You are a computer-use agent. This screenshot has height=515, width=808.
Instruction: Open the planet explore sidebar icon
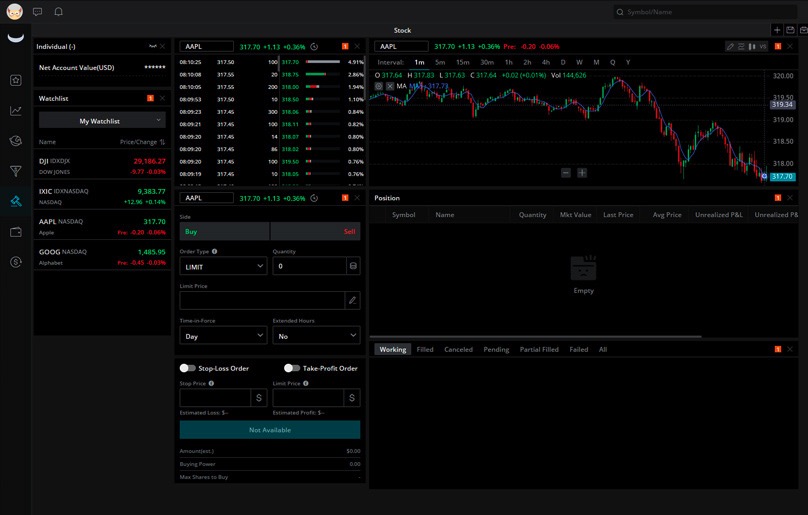coord(15,141)
